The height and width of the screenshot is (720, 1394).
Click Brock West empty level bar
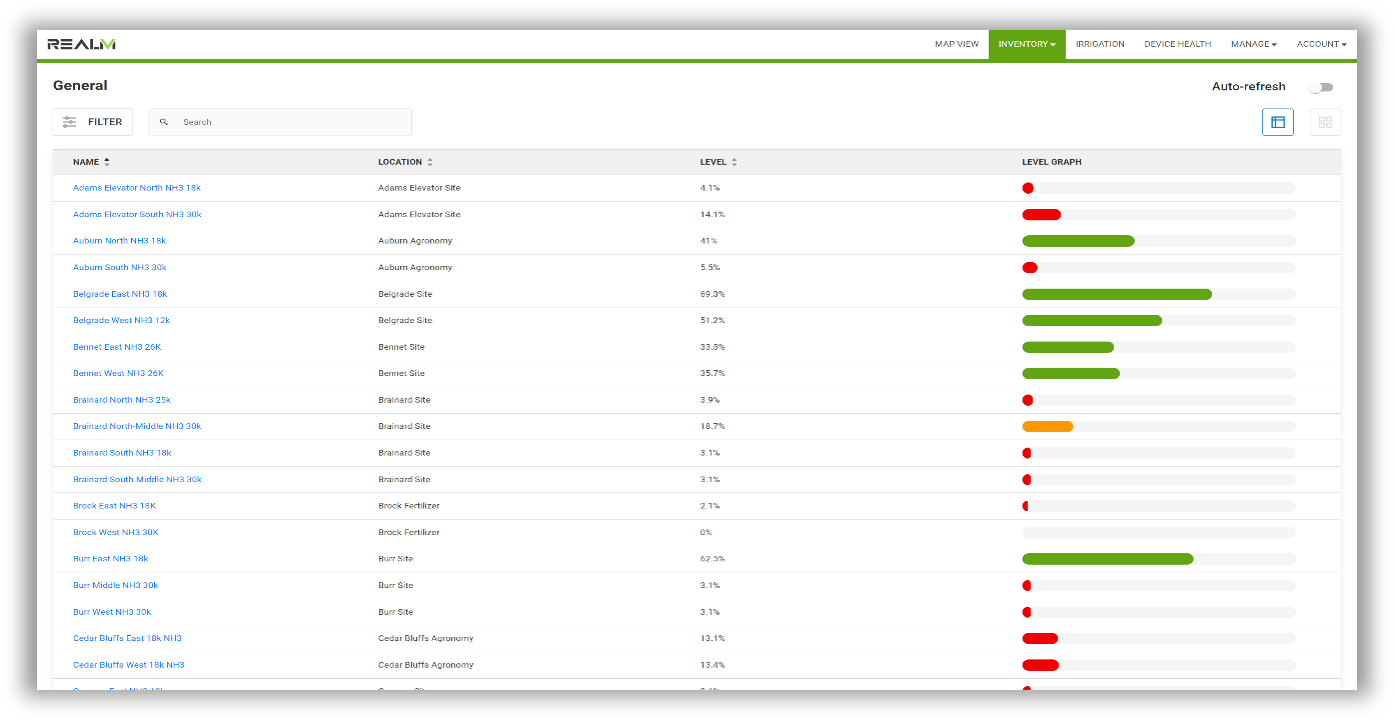tap(1159, 532)
